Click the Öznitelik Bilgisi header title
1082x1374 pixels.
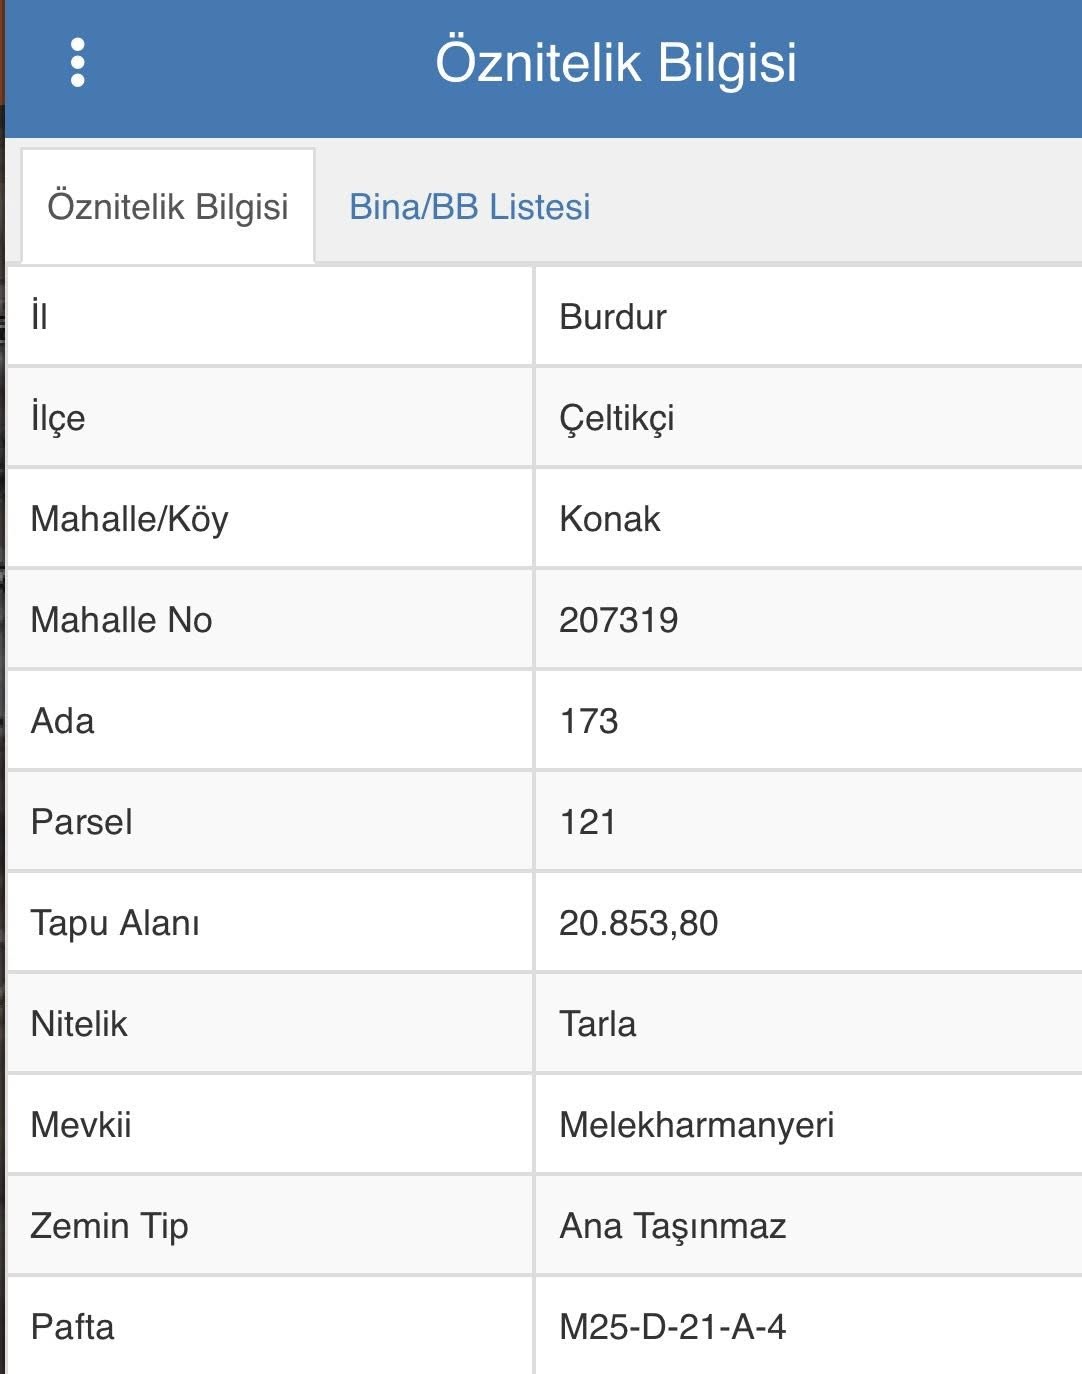[x=616, y=63]
